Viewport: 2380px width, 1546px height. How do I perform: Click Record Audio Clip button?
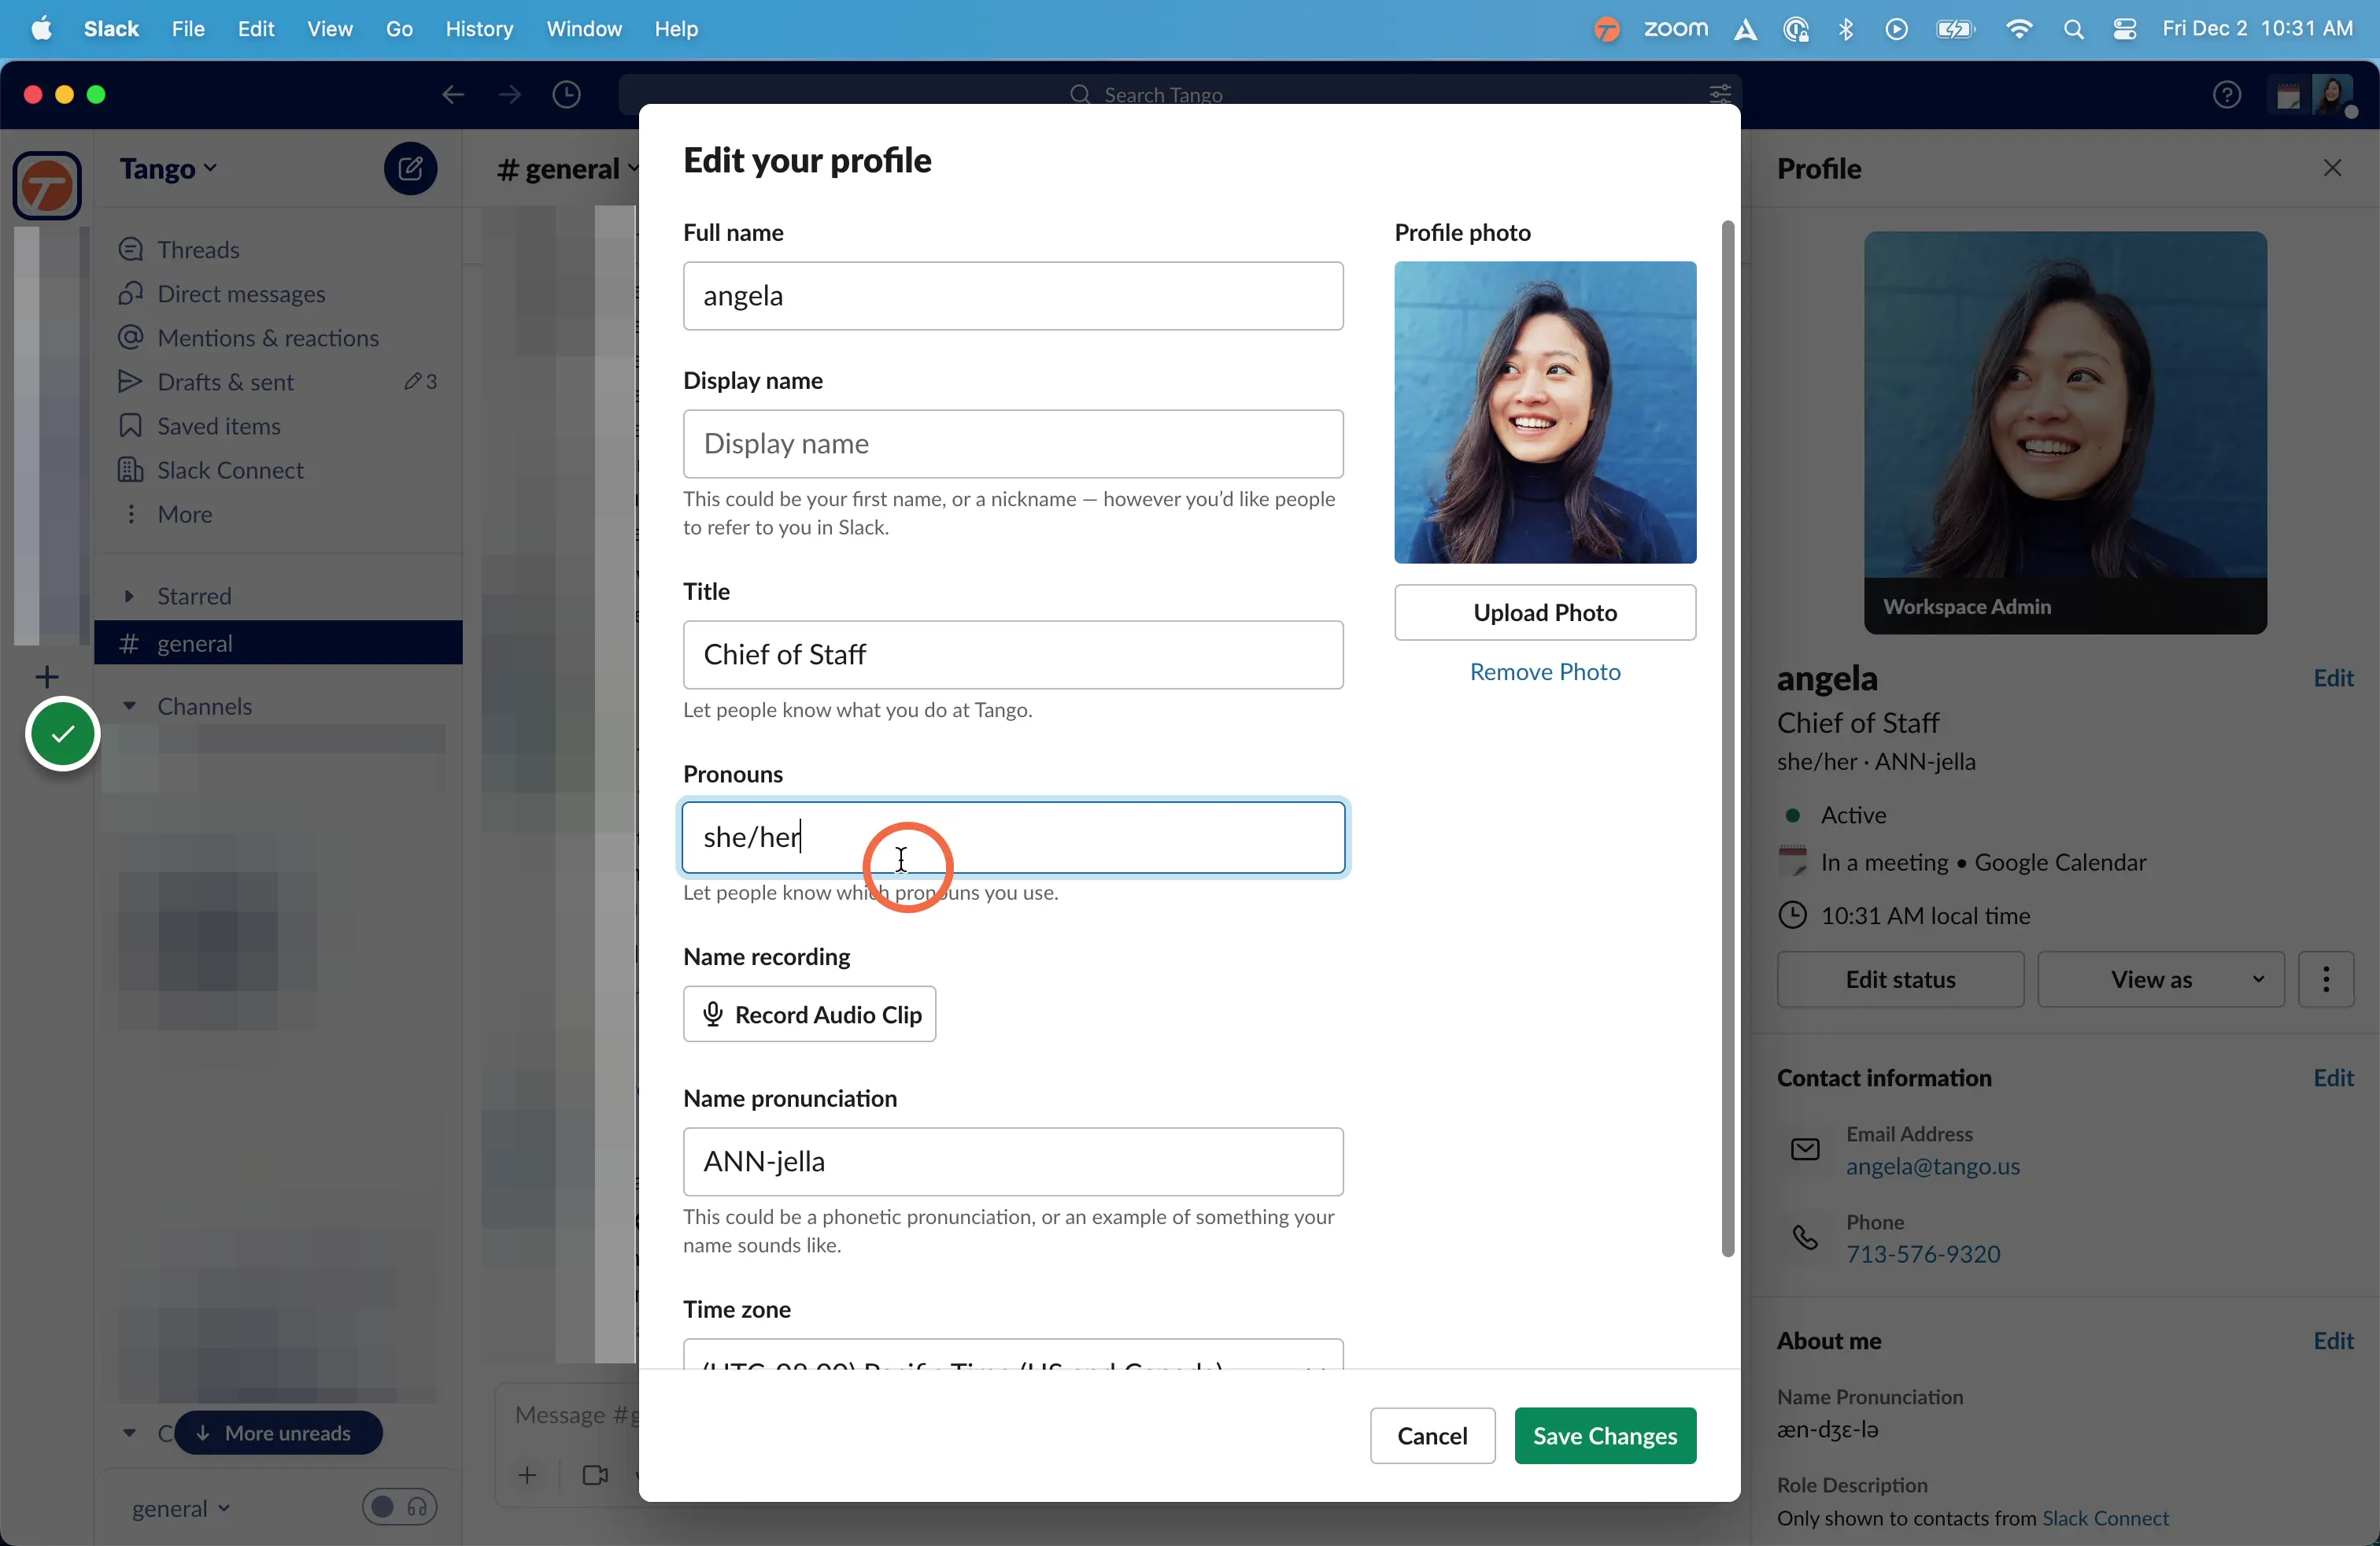click(809, 1014)
